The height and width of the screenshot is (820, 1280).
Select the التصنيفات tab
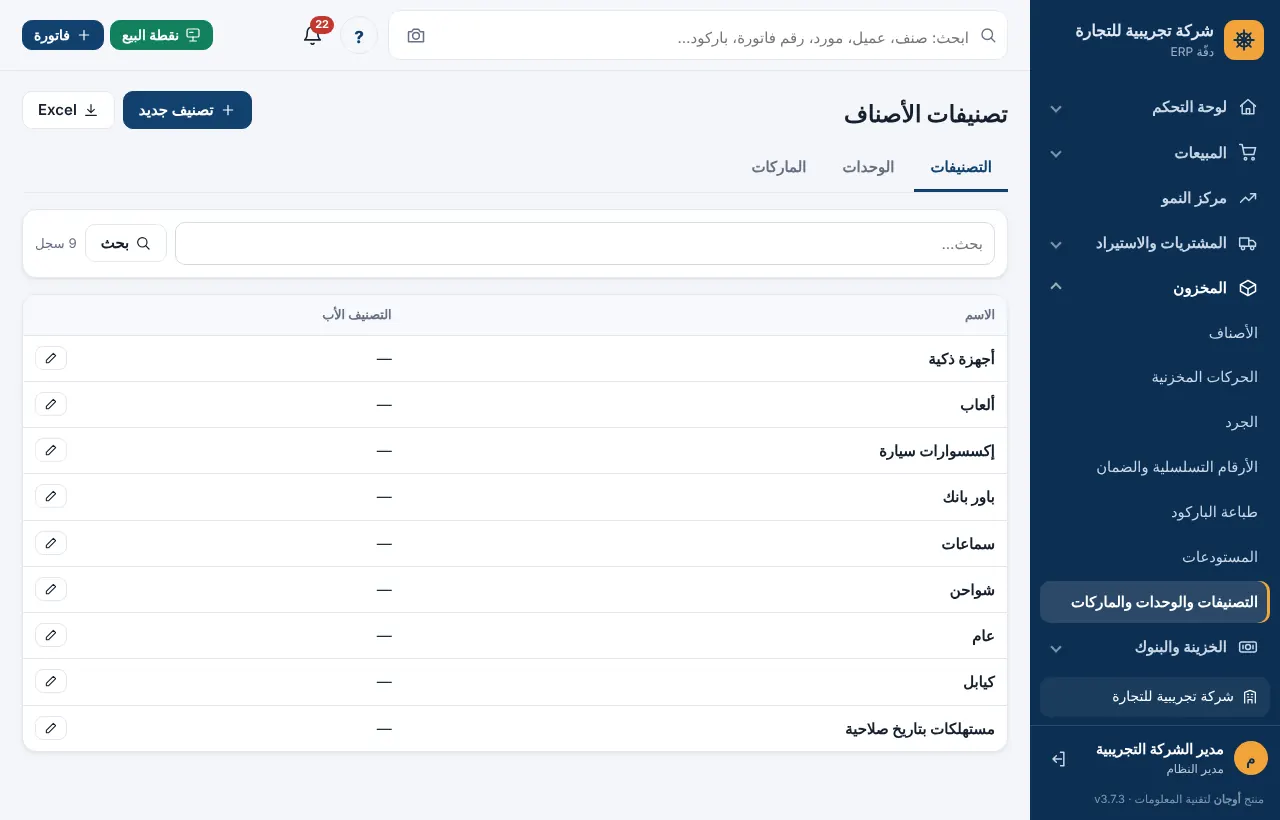[961, 167]
